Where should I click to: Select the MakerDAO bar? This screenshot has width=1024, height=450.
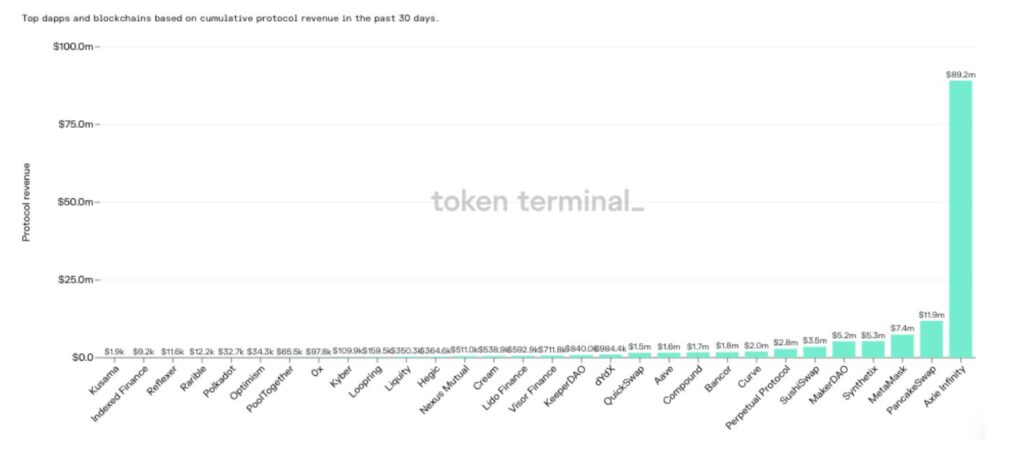844,349
